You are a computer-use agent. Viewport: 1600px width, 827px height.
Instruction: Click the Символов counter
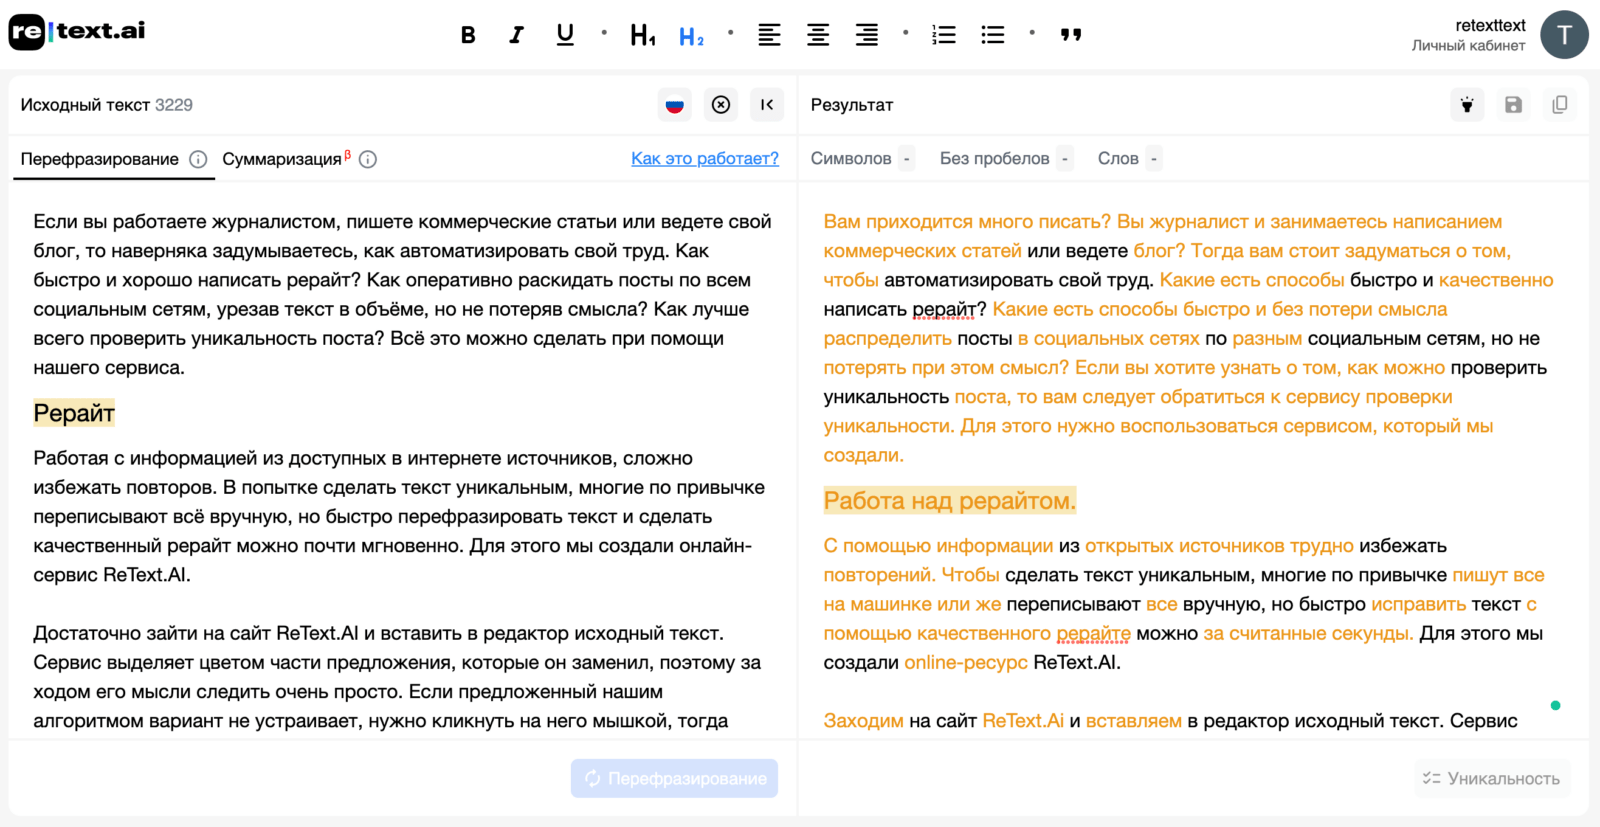pos(862,158)
